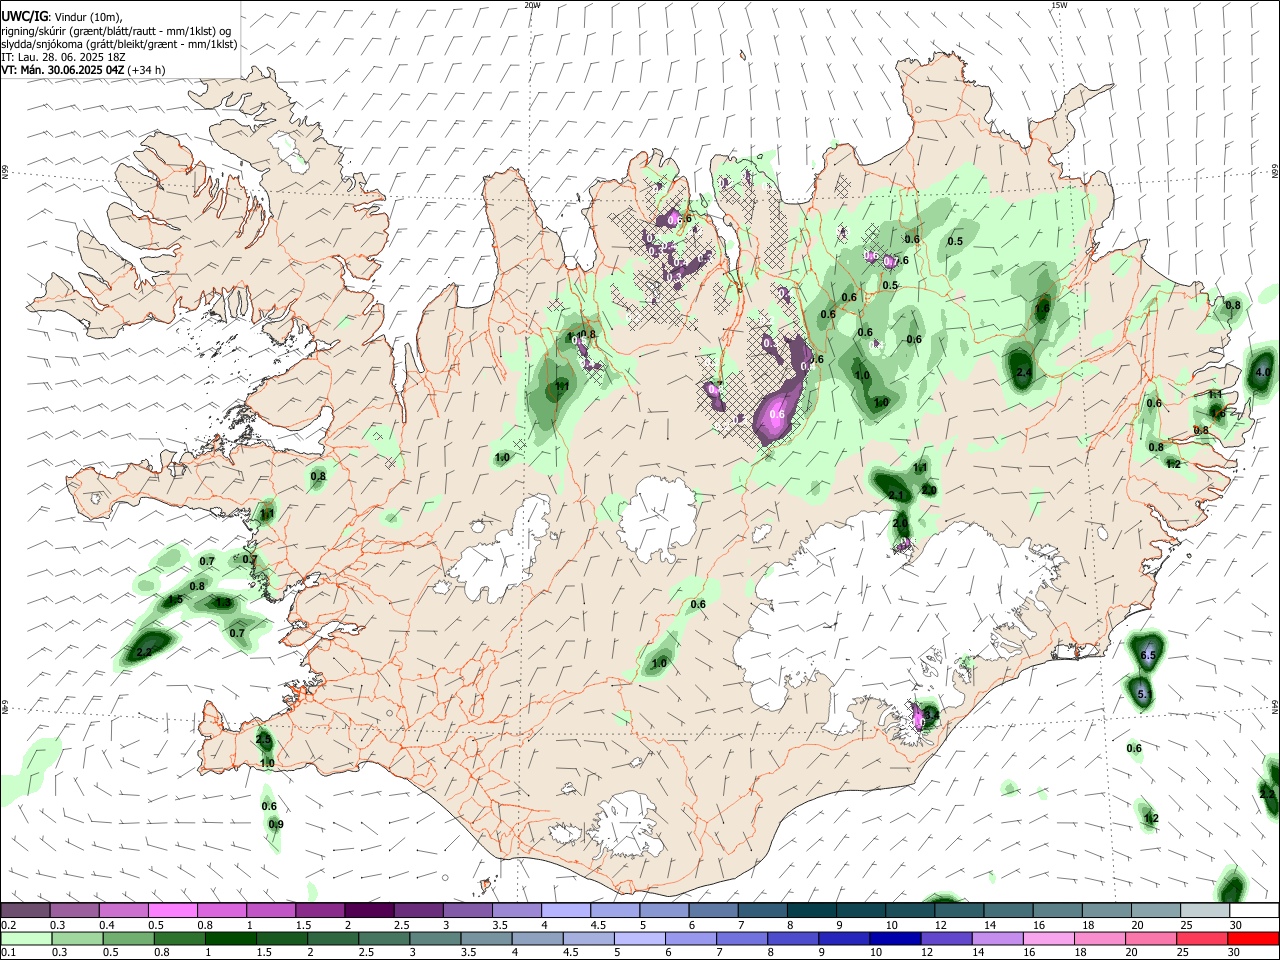Click the '0.9' value off the southwest coast
This screenshot has height=960, width=1280.
276,824
